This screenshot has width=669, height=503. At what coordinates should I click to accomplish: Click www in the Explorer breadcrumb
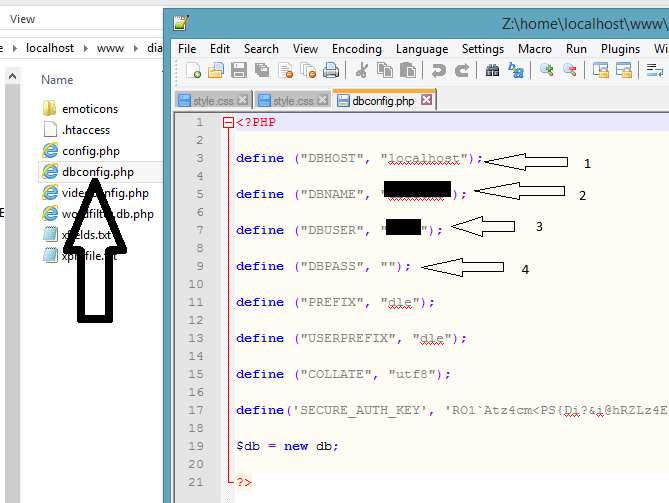pyautogui.click(x=110, y=48)
